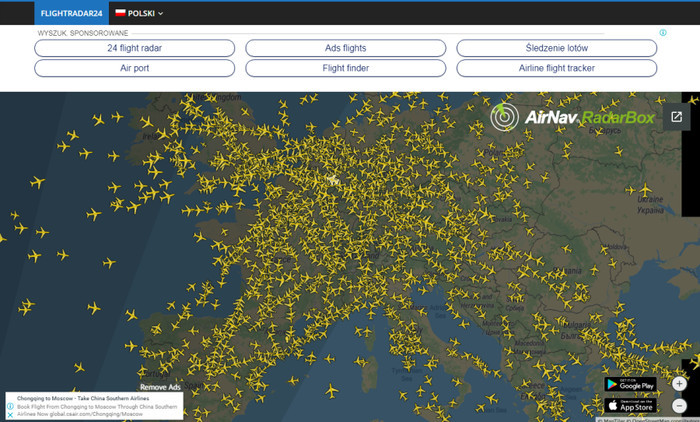Zoom out the map with minus button

pyautogui.click(x=679, y=405)
